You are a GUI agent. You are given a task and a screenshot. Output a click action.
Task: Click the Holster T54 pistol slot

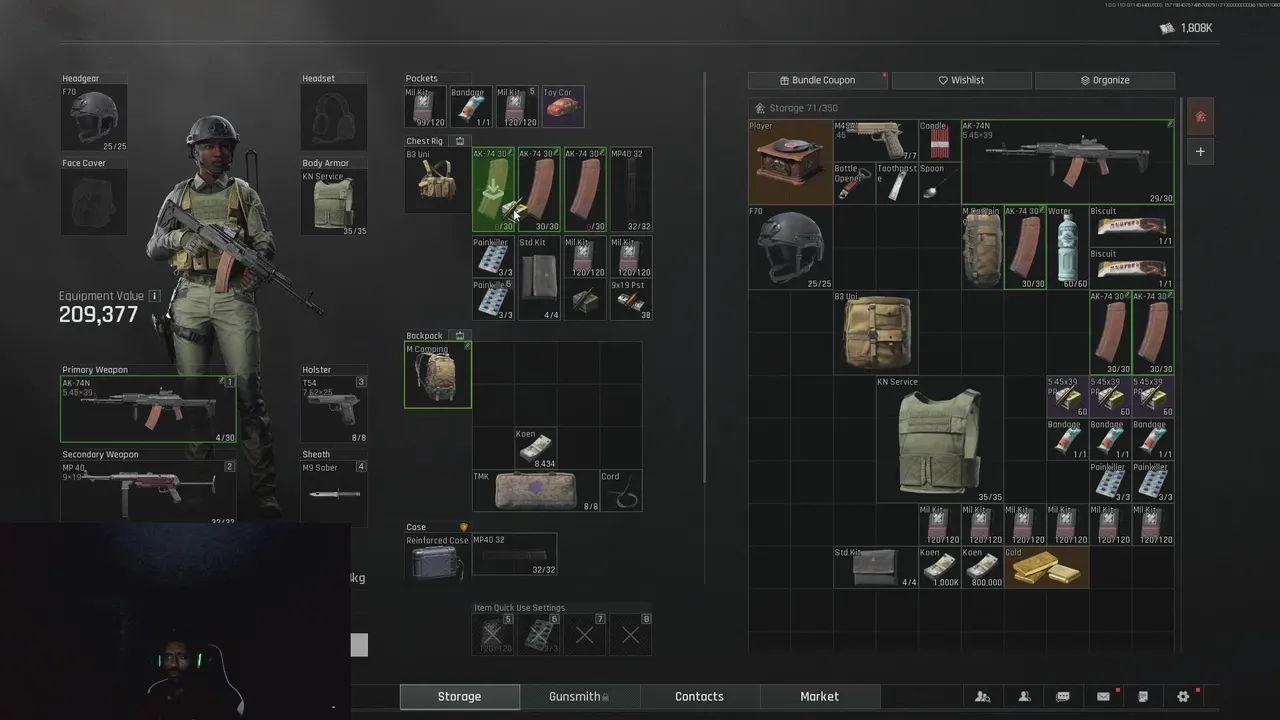pyautogui.click(x=334, y=409)
